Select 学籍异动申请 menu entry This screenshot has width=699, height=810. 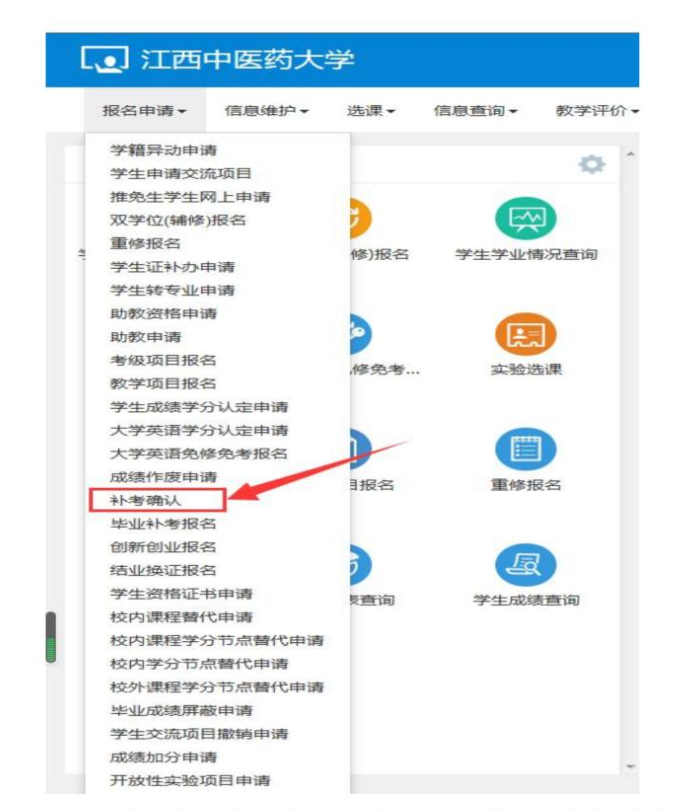(163, 150)
